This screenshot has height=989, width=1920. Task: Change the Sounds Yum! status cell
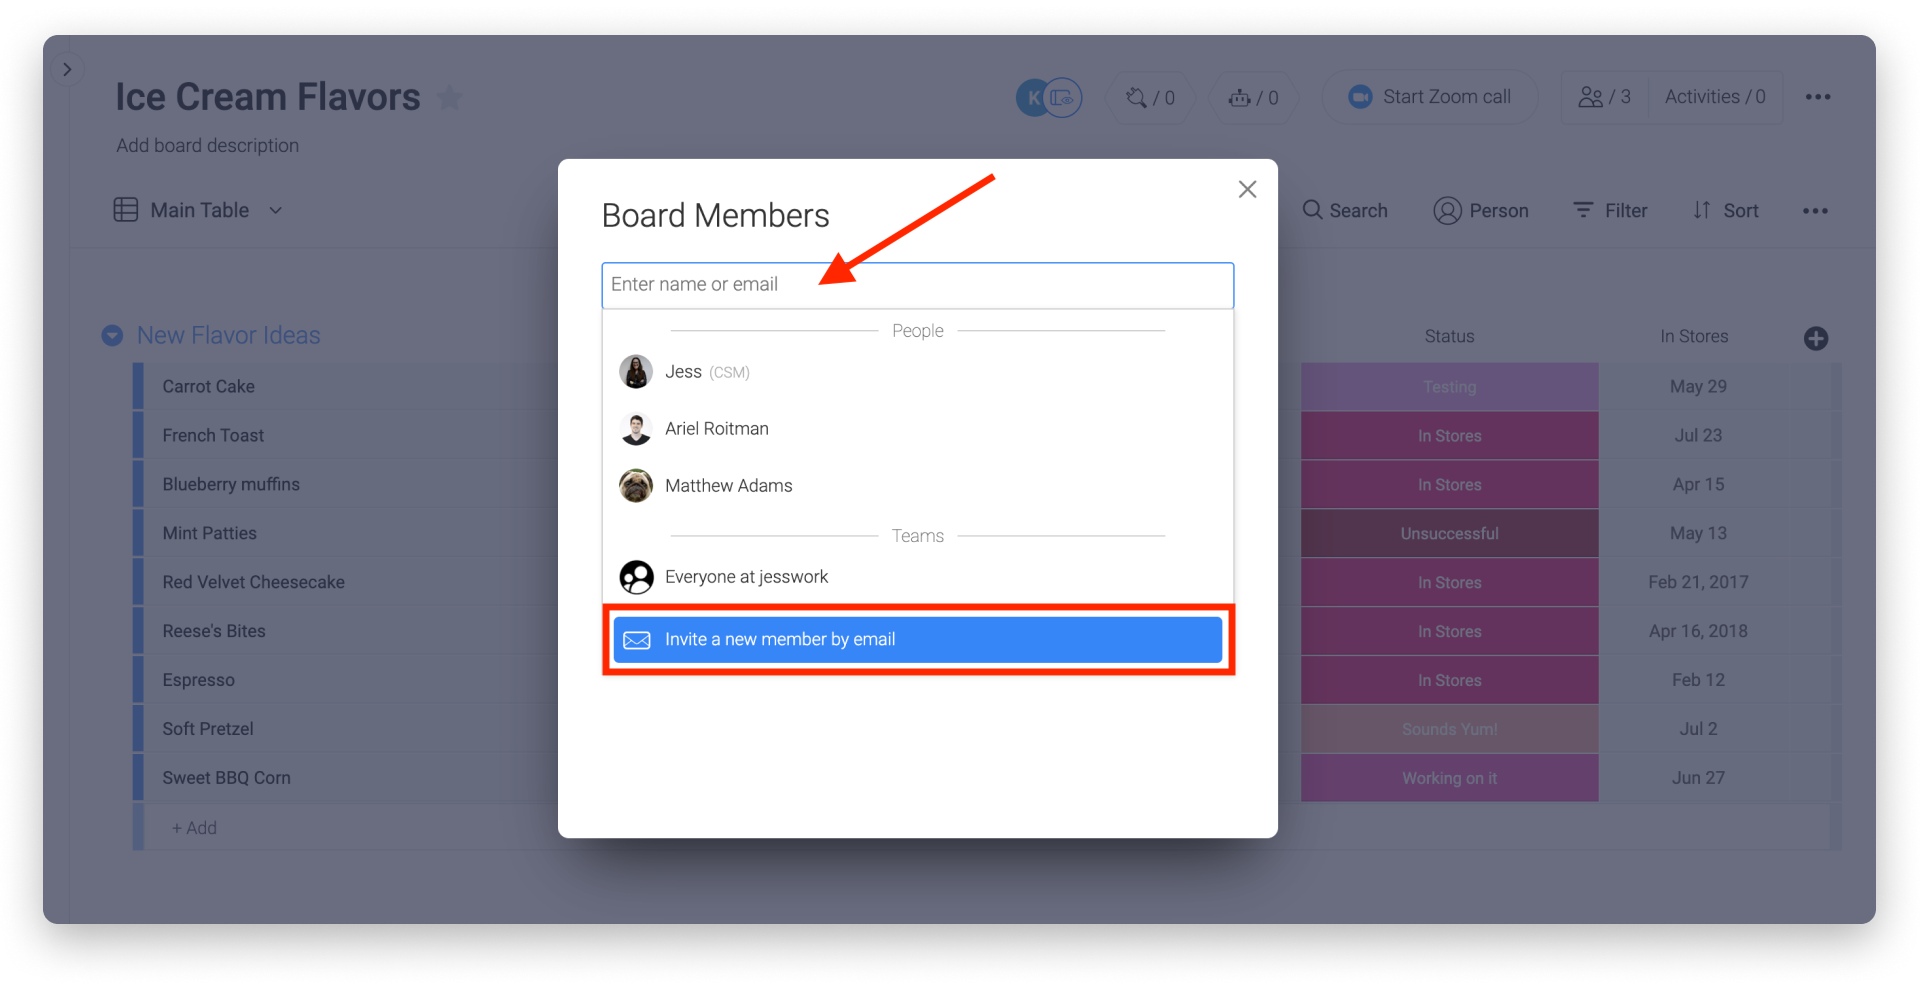pyautogui.click(x=1449, y=730)
